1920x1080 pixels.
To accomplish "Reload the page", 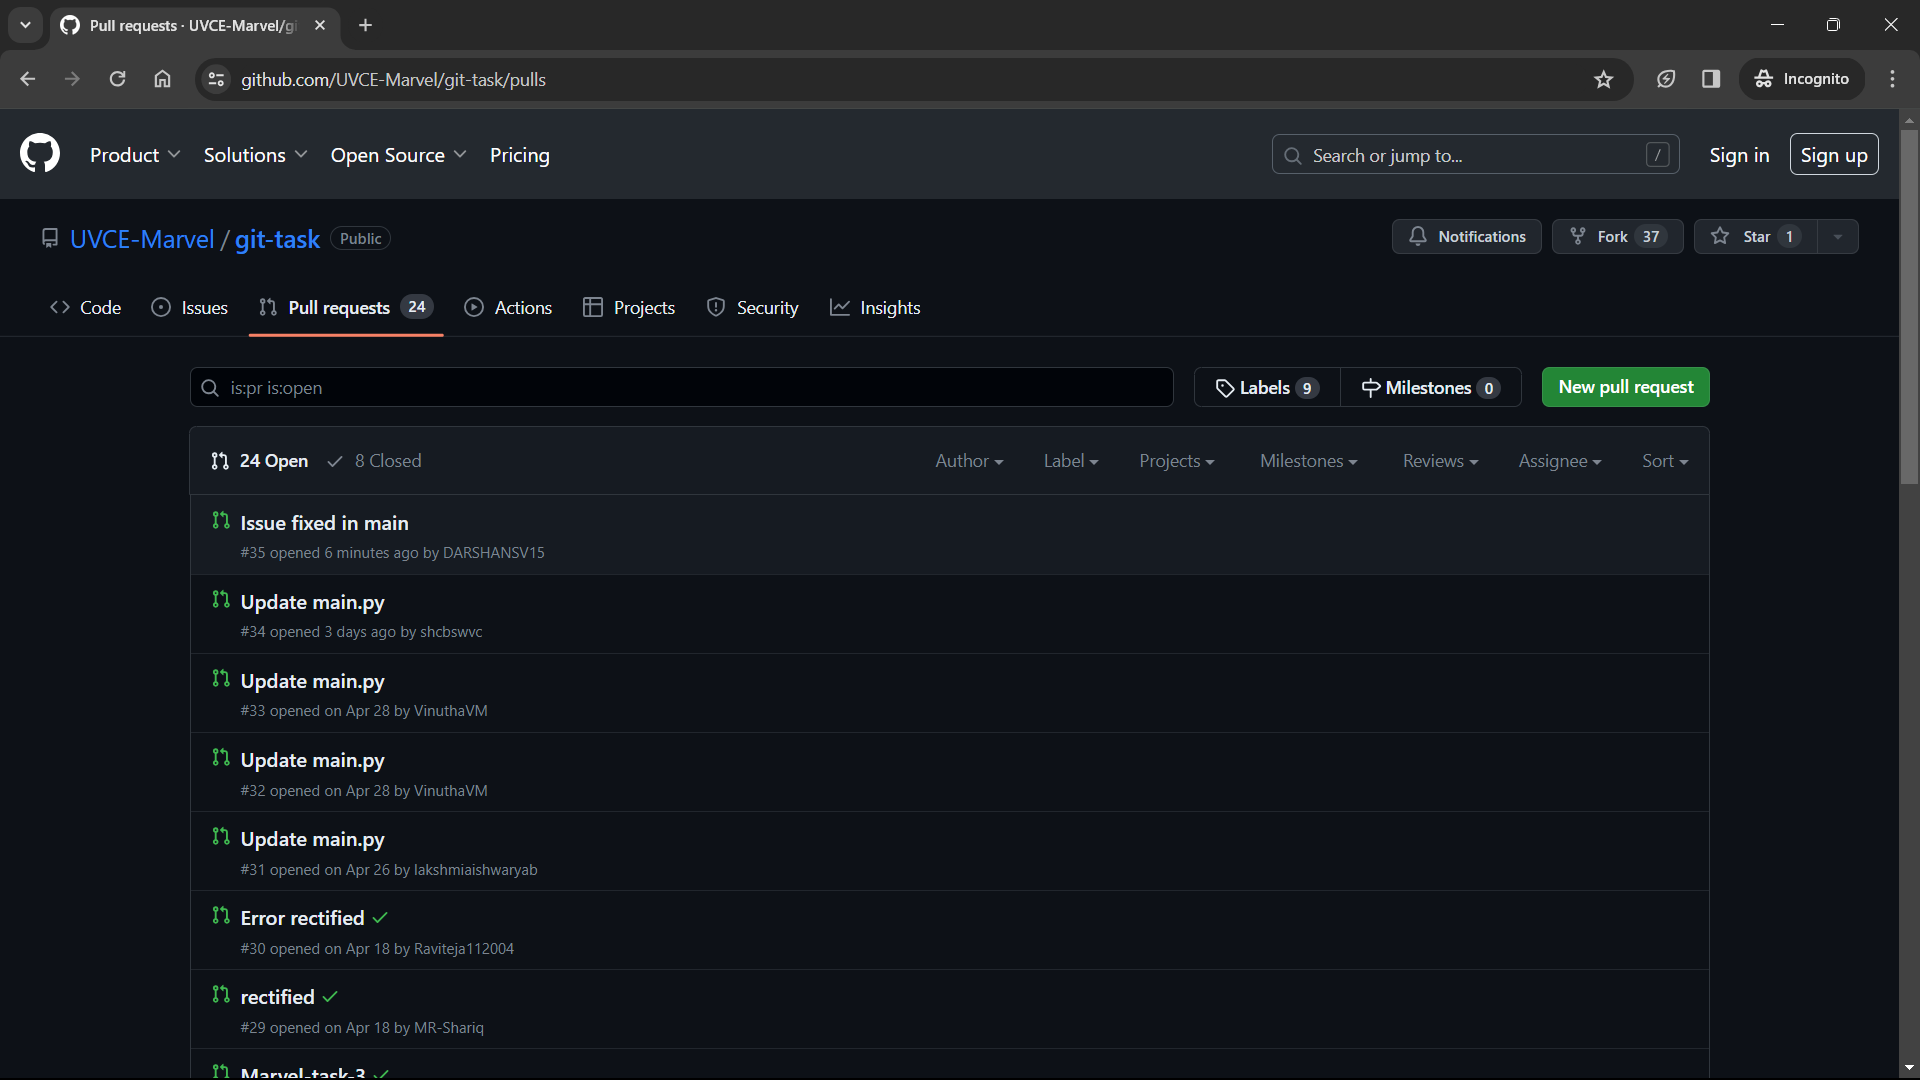I will 117,79.
